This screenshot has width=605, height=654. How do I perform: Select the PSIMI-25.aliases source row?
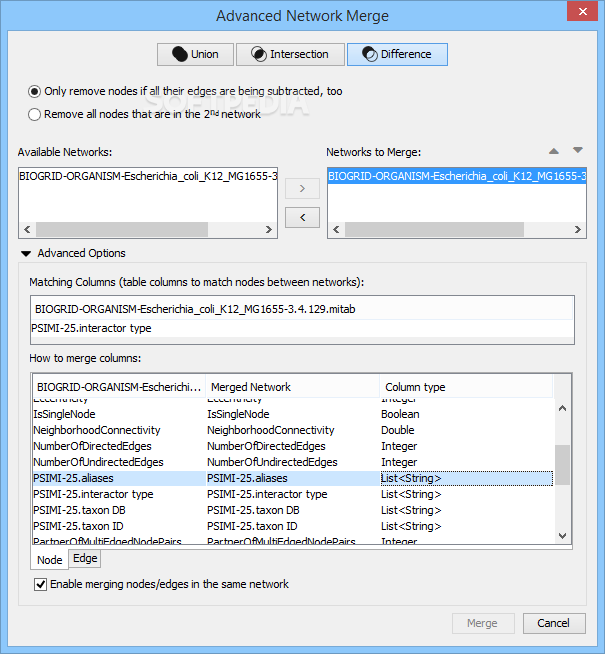(x=119, y=478)
